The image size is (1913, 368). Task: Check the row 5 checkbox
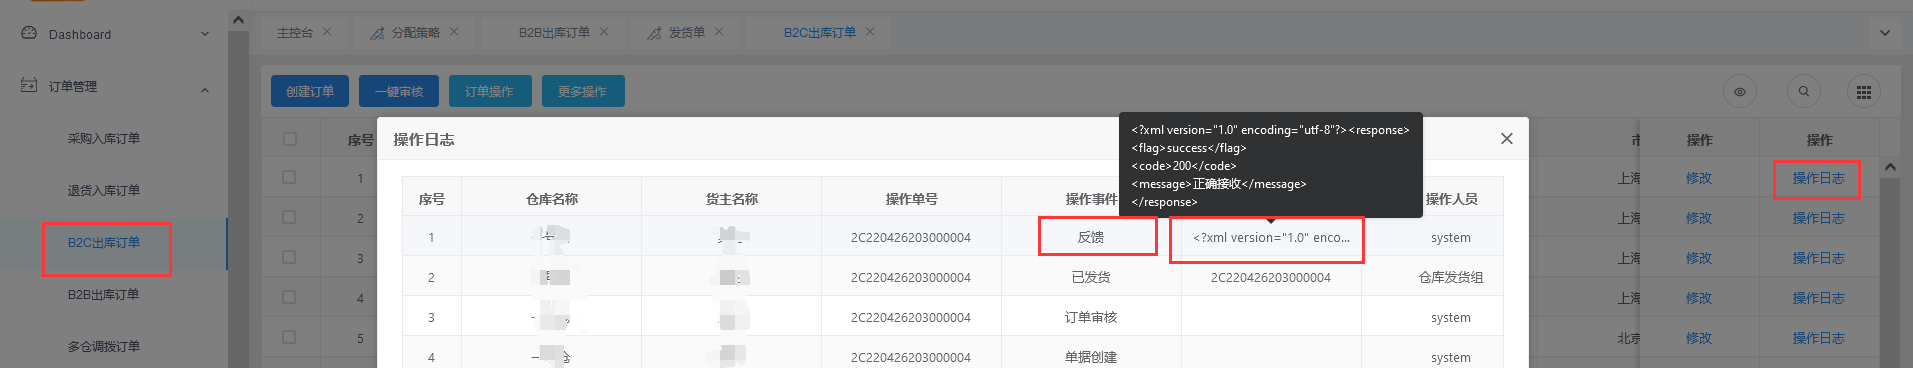(x=289, y=337)
